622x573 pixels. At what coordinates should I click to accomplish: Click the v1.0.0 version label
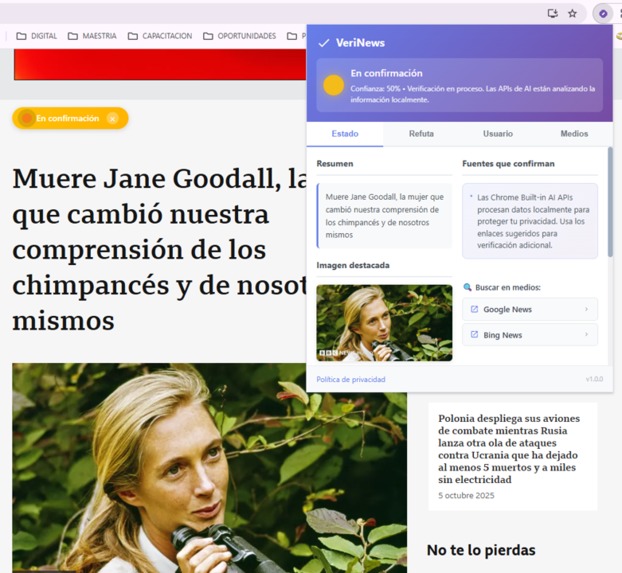(x=594, y=379)
